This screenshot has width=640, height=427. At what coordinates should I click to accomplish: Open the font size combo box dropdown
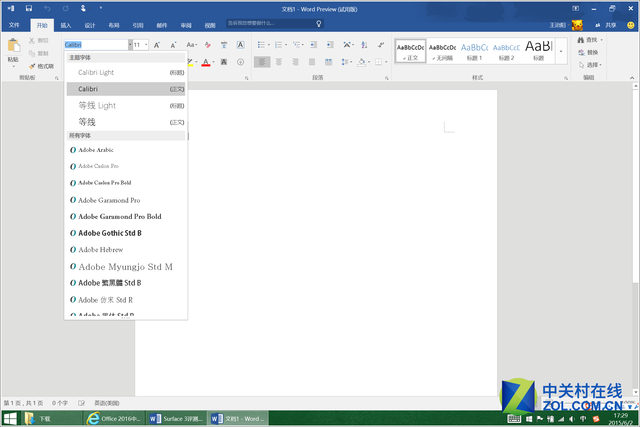click(x=146, y=45)
